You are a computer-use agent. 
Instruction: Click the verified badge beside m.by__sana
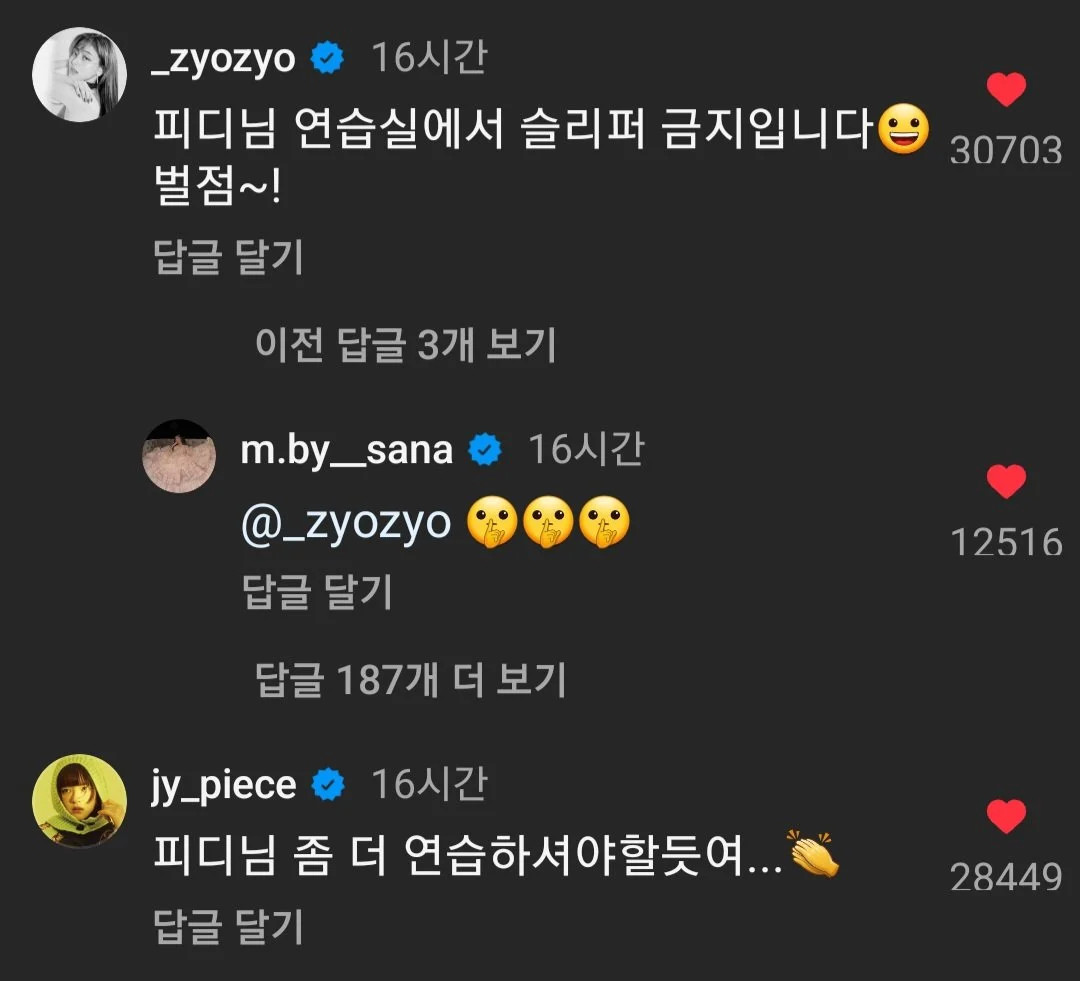coord(485,451)
